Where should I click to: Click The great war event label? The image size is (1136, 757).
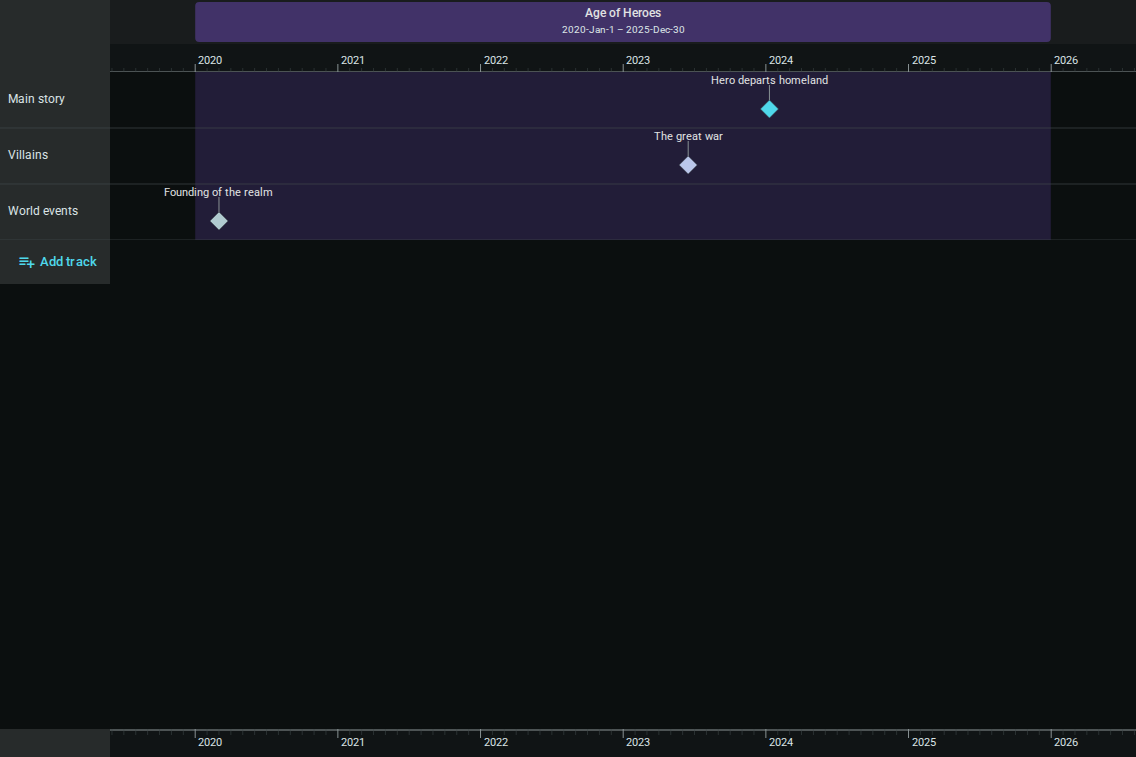tap(688, 136)
